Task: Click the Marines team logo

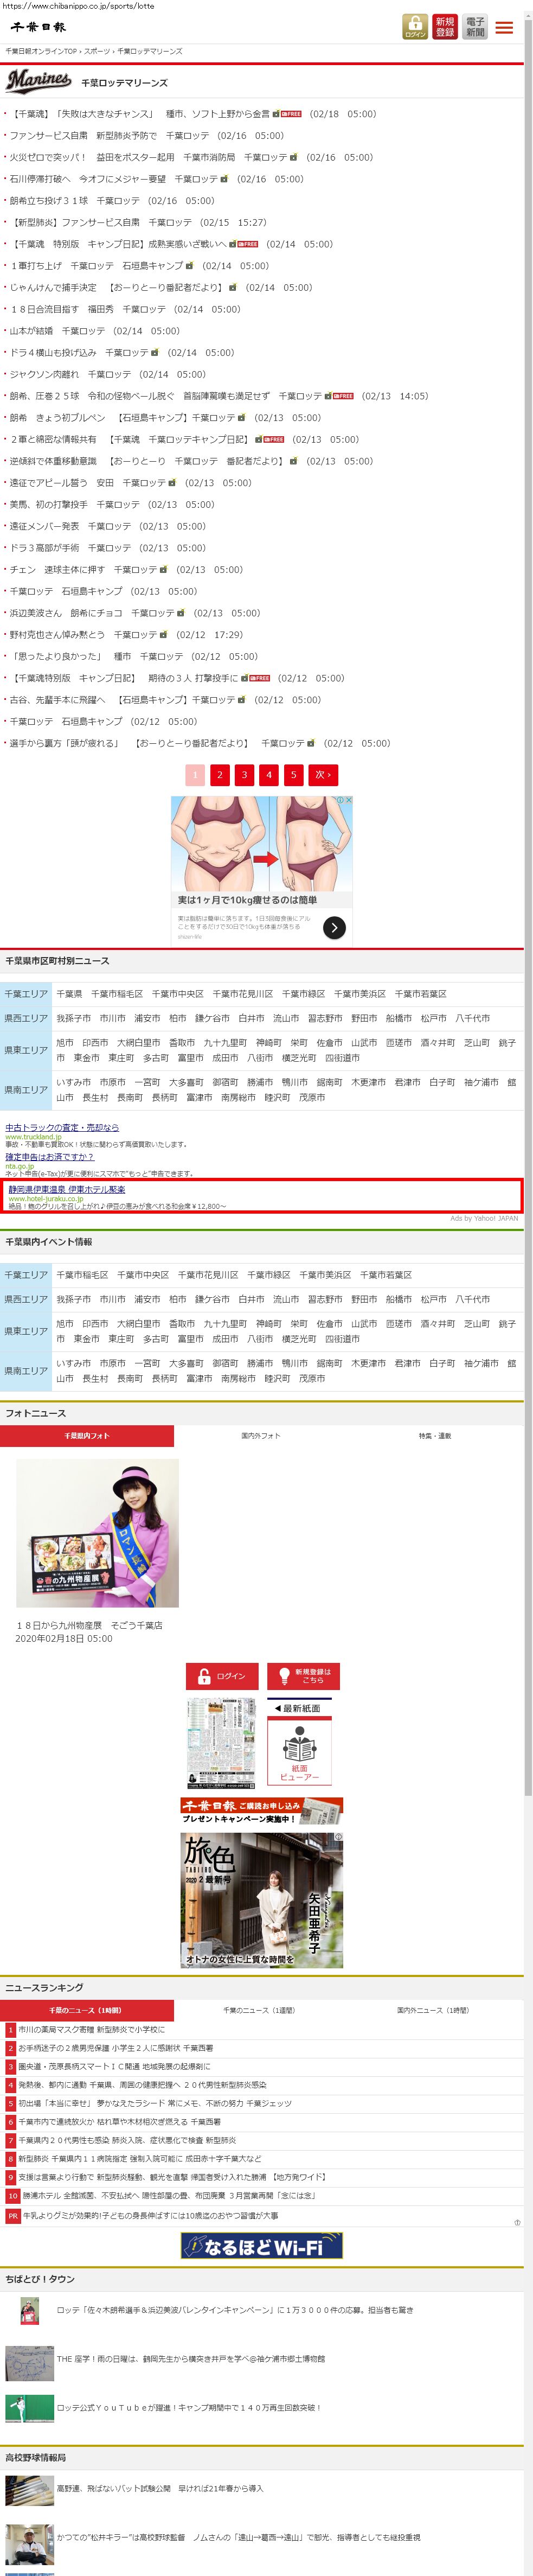Action: [x=39, y=81]
